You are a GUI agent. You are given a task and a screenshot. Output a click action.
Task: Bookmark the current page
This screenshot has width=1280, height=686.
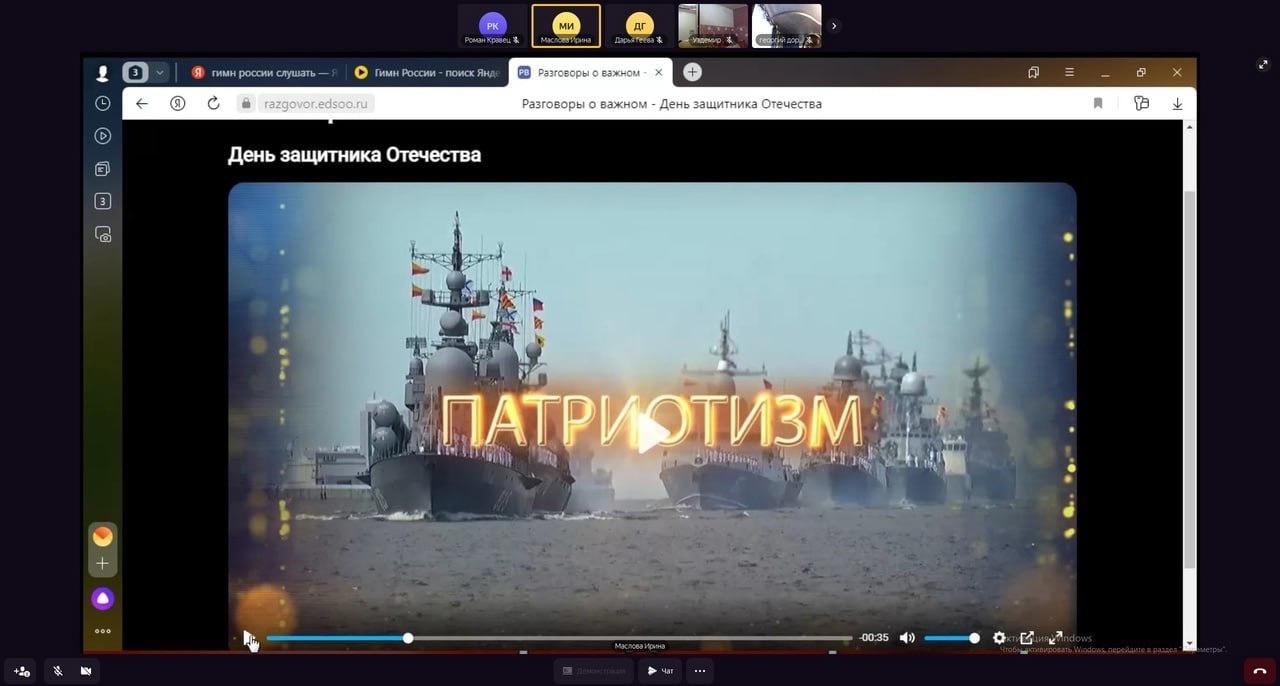1098,103
